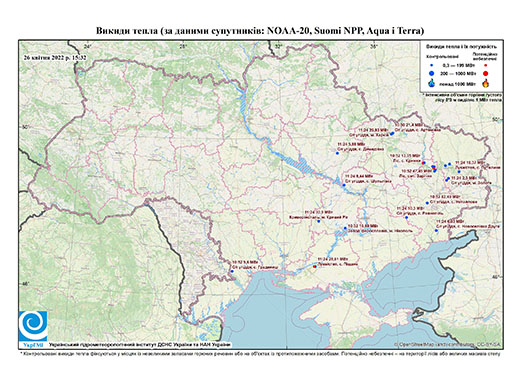Click the blue flame legend icon
The image size is (520, 368).
point(432,83)
